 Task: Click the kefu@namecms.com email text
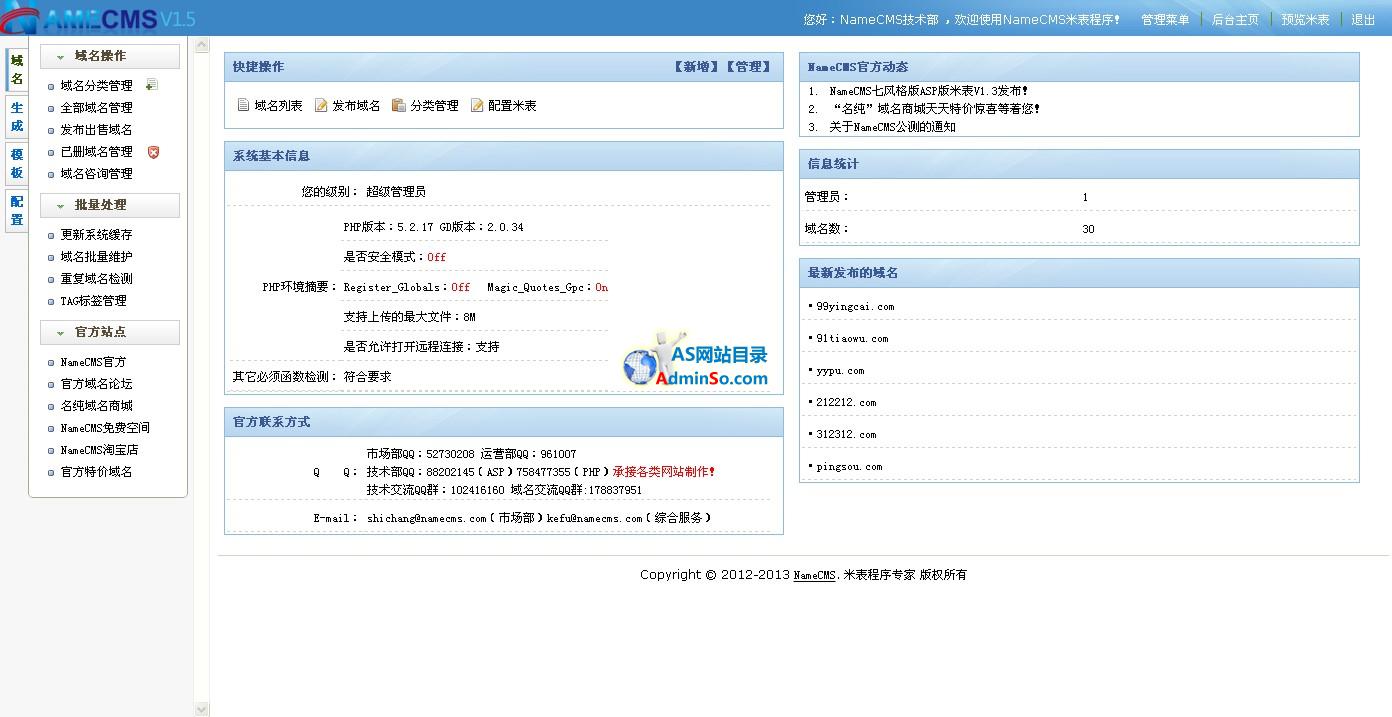click(x=594, y=518)
